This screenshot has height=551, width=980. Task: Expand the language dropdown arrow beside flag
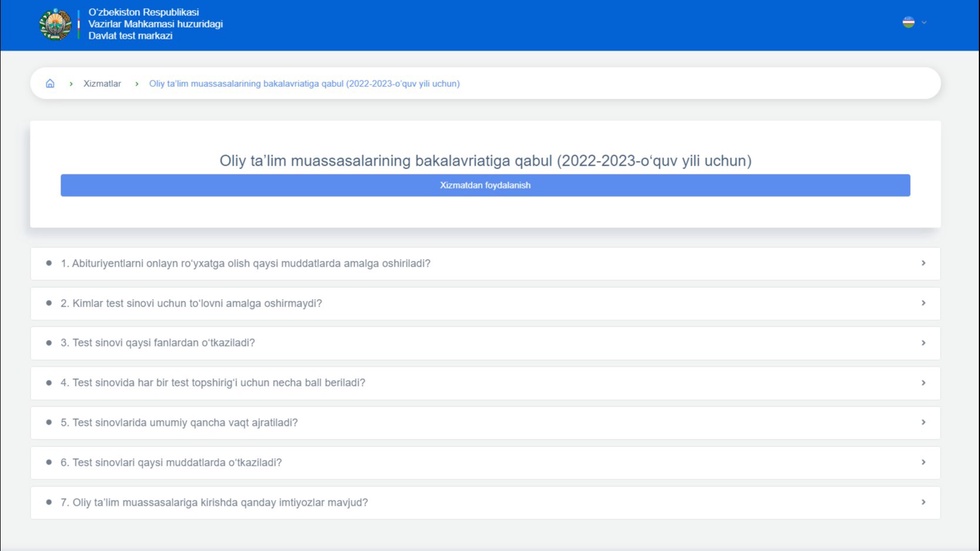pos(924,22)
